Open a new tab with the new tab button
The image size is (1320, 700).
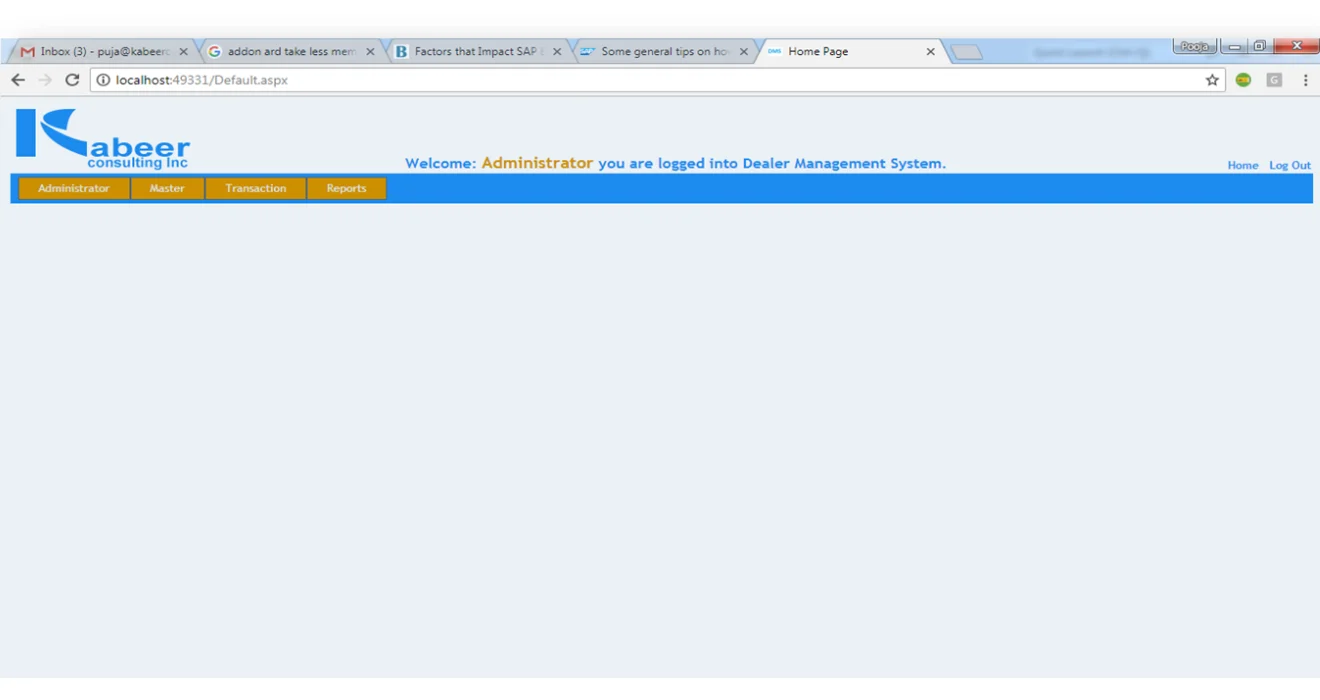coord(966,51)
